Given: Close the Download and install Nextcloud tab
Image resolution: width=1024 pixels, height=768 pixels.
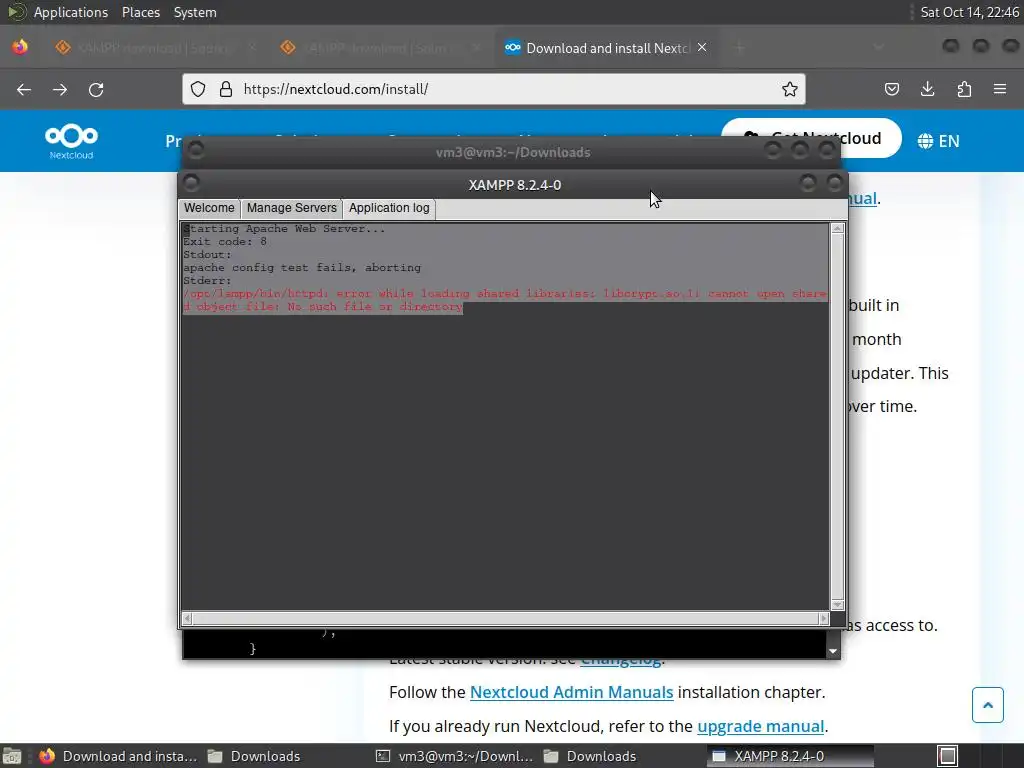Looking at the screenshot, I should click(x=702, y=47).
